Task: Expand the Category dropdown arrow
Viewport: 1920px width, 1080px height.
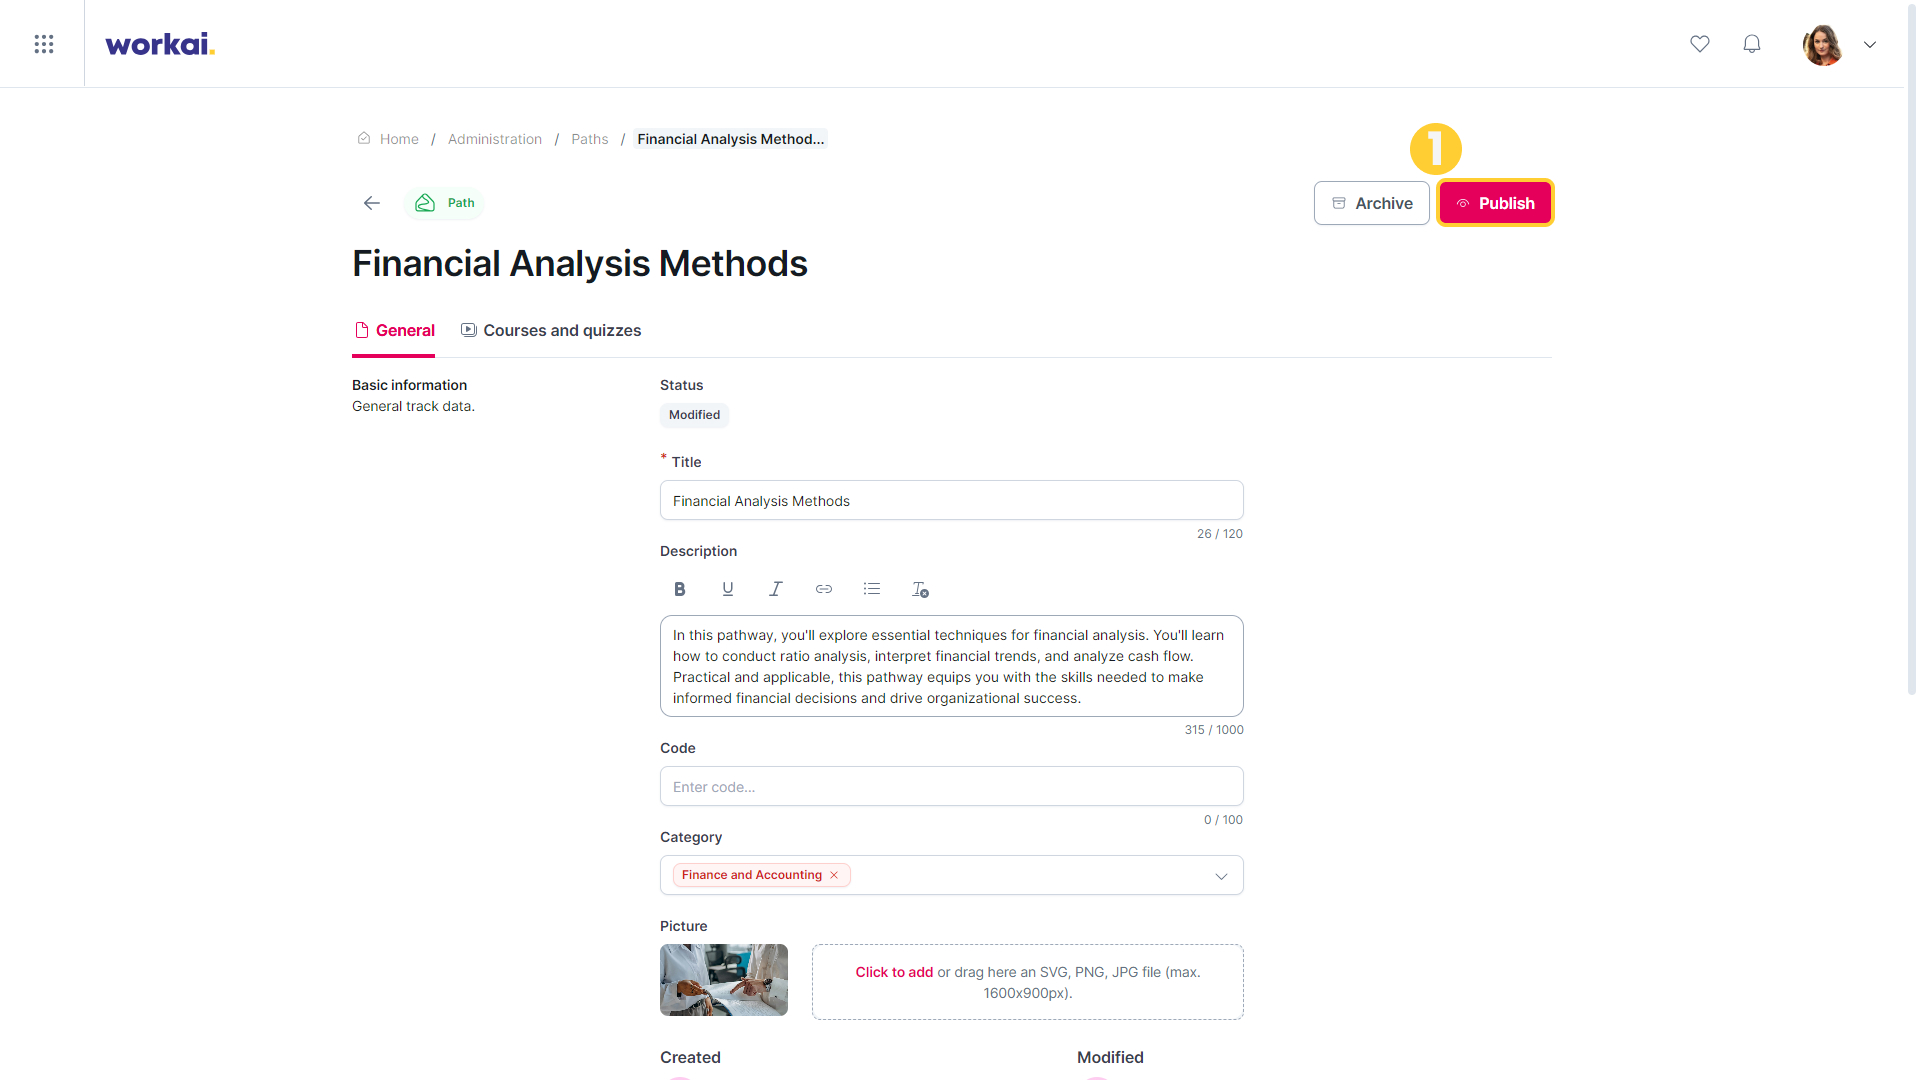Action: (1221, 876)
